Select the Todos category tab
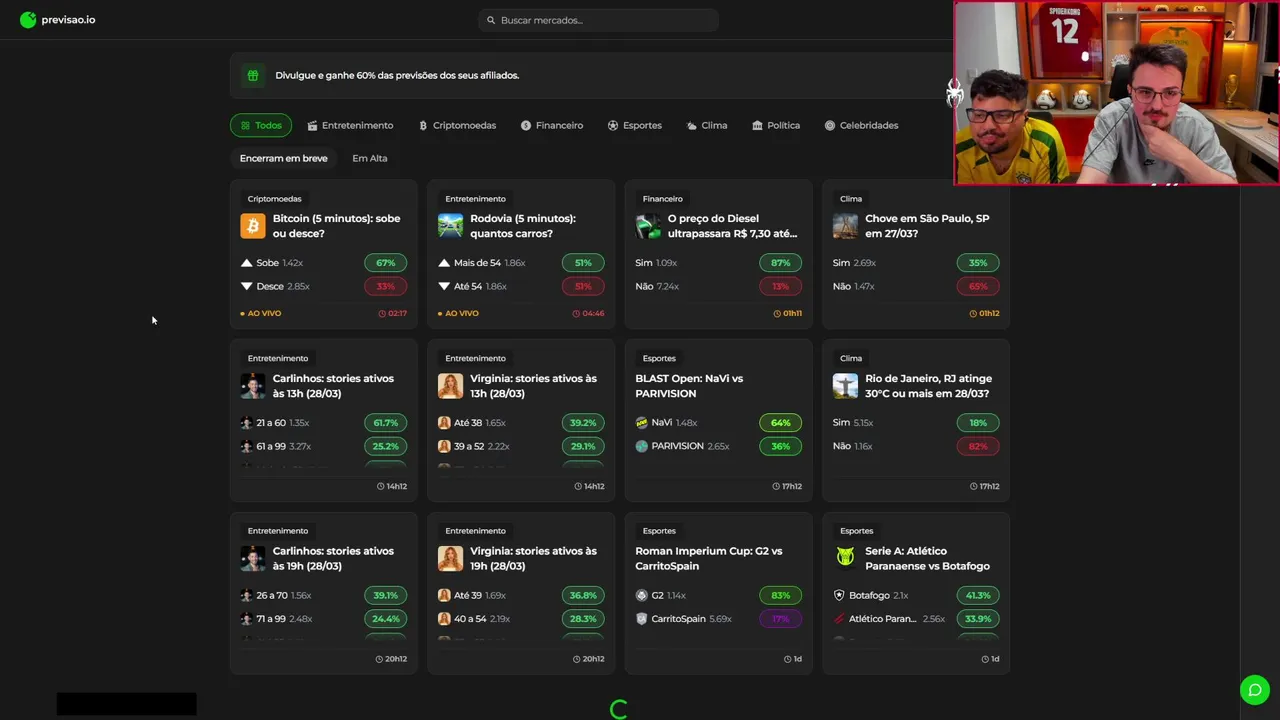This screenshot has height=720, width=1280. [x=261, y=125]
